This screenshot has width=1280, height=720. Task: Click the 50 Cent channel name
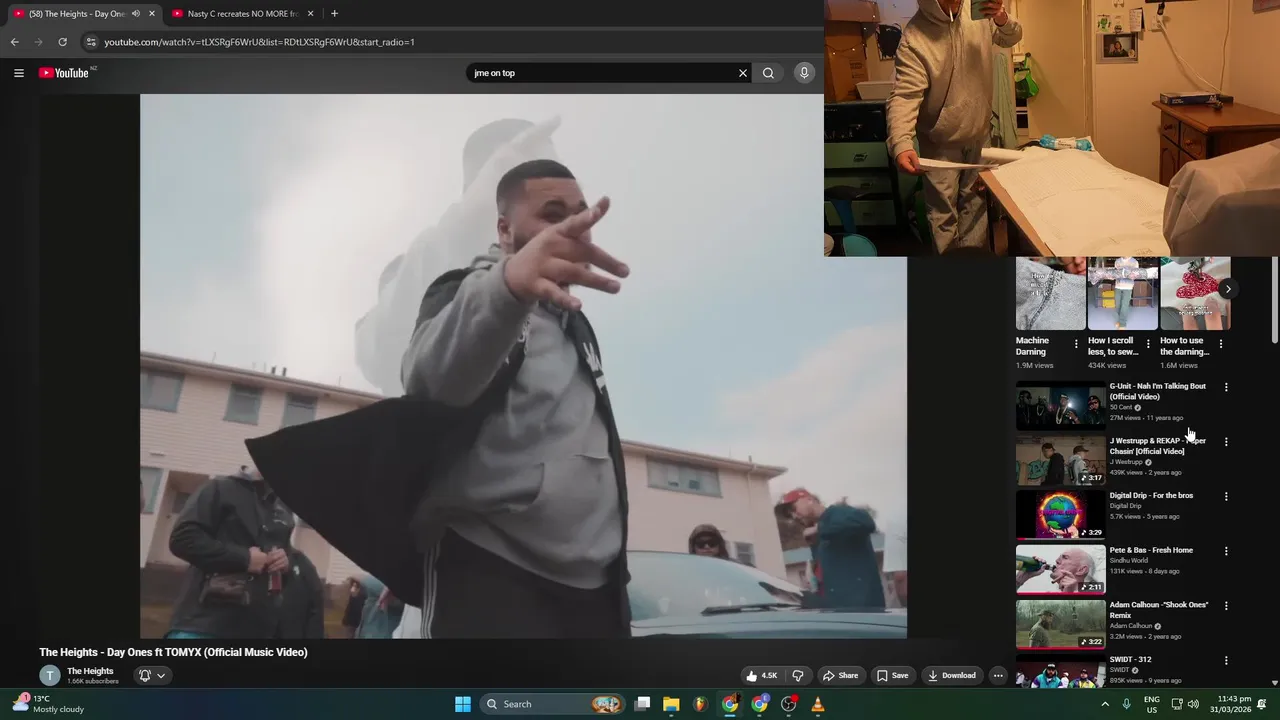[x=1121, y=407]
